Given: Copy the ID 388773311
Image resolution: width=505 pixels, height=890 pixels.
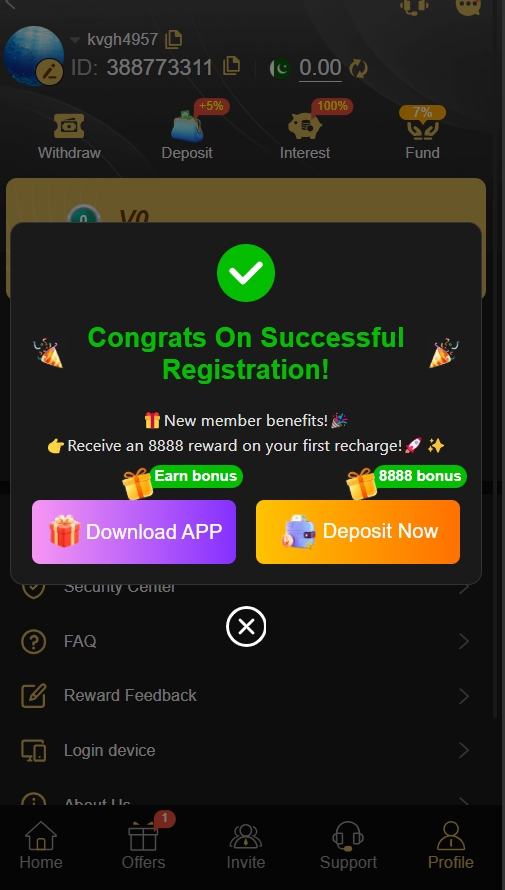Looking at the screenshot, I should tap(232, 66).
